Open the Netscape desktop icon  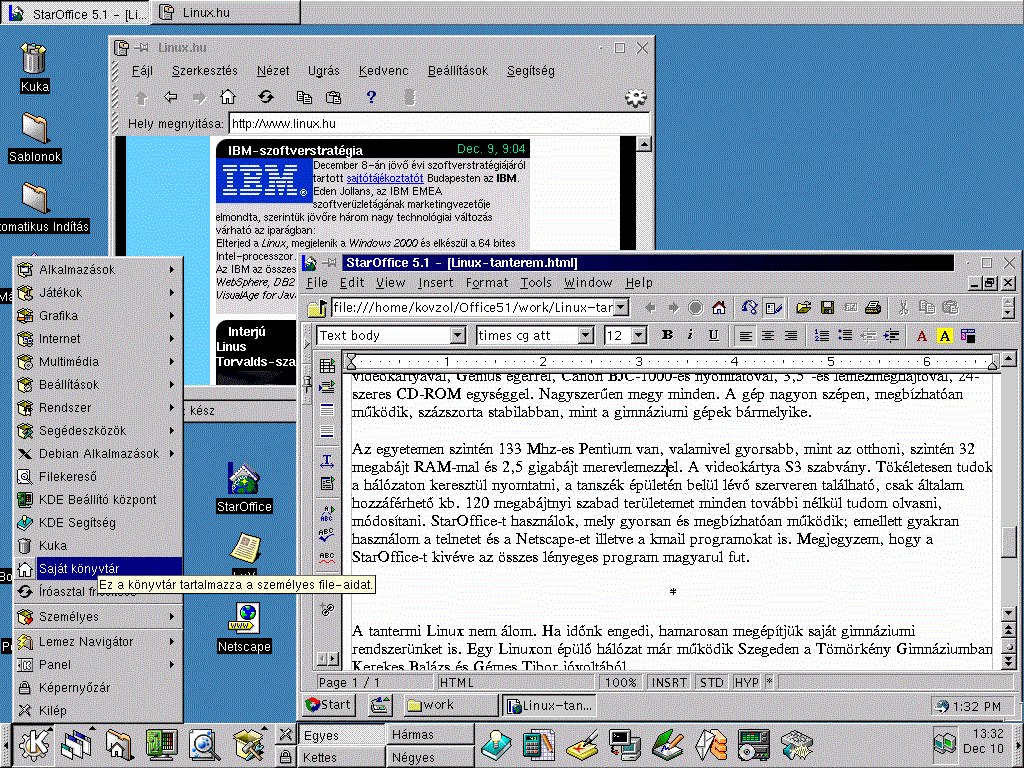244,628
